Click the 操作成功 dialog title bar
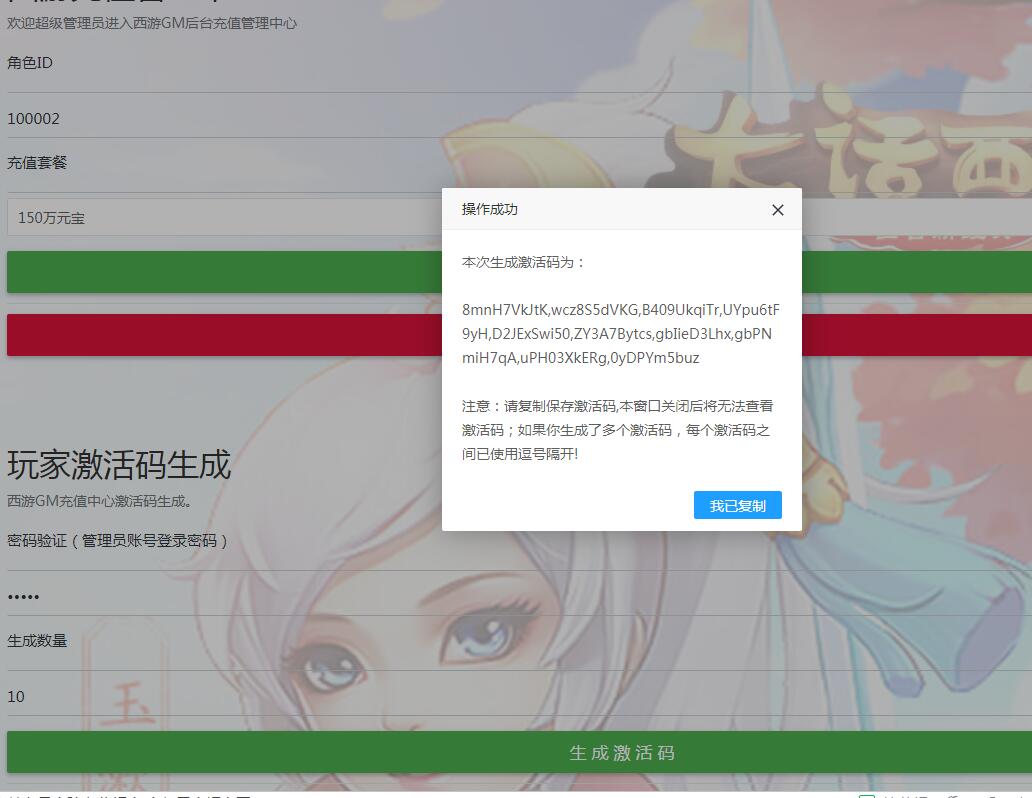Image resolution: width=1032 pixels, height=798 pixels. [600, 210]
